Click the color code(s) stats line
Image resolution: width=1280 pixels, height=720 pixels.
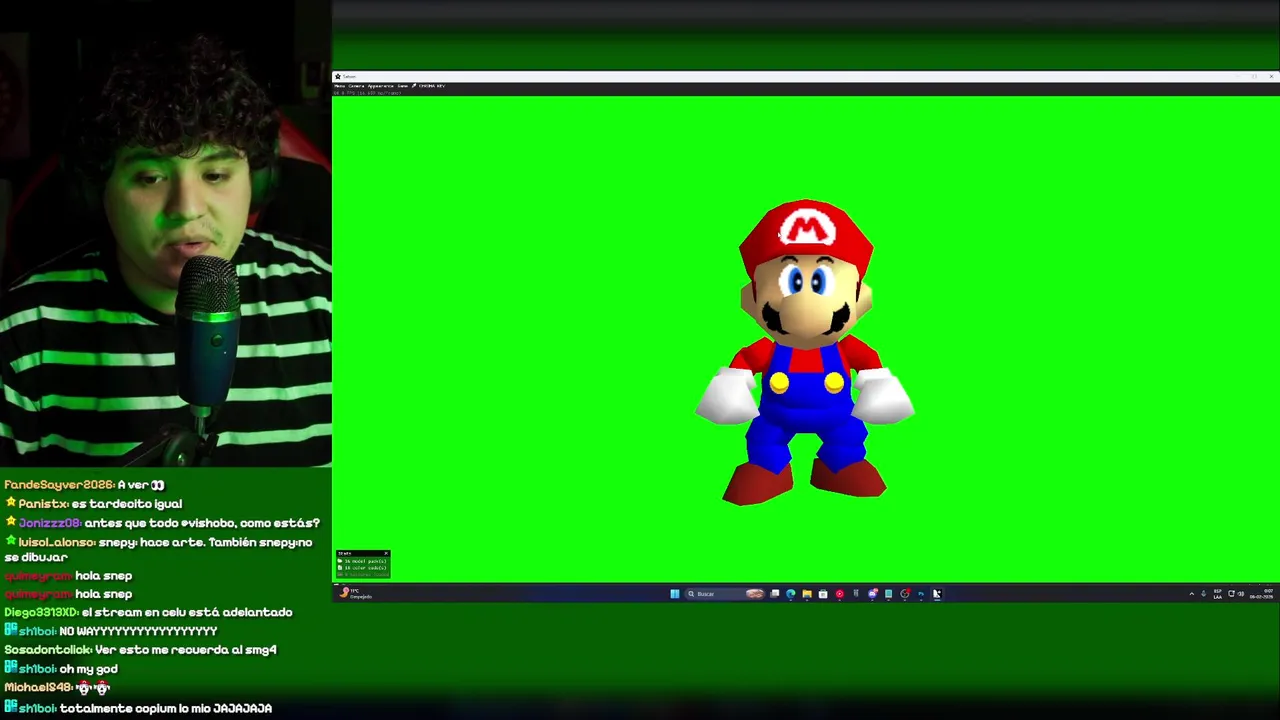pyautogui.click(x=362, y=568)
